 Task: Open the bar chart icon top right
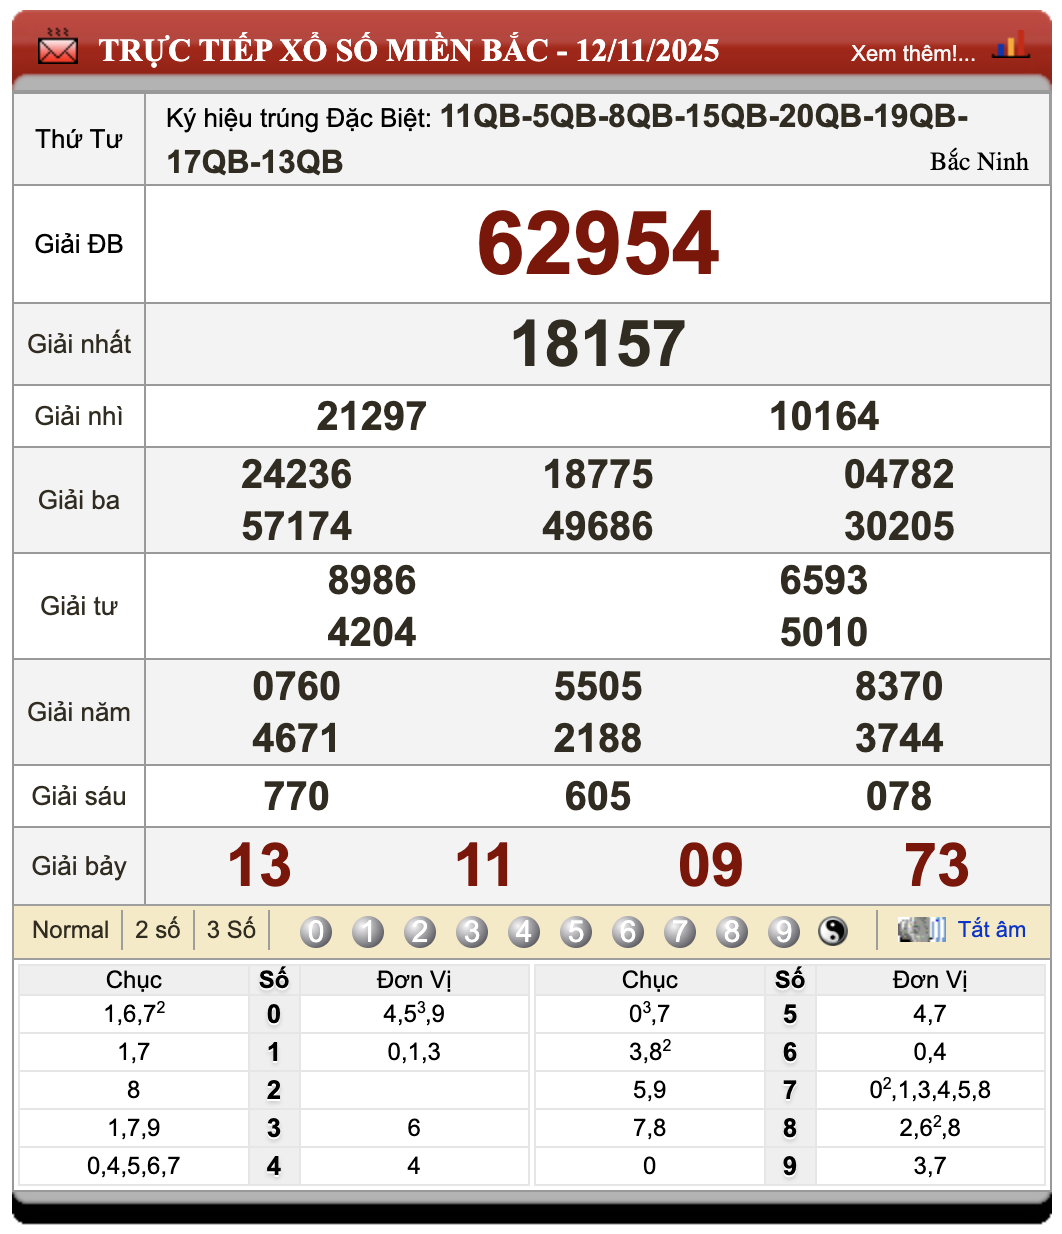[x=1012, y=45]
